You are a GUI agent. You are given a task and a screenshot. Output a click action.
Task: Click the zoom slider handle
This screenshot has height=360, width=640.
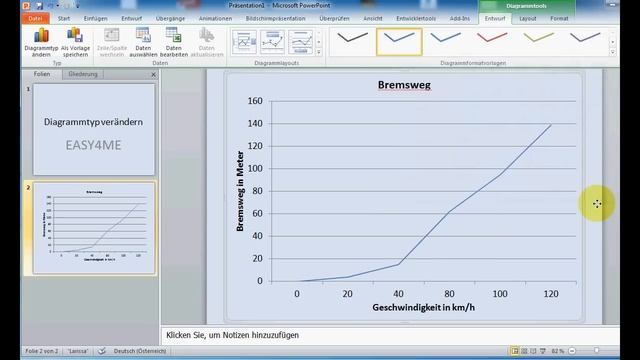coord(596,351)
